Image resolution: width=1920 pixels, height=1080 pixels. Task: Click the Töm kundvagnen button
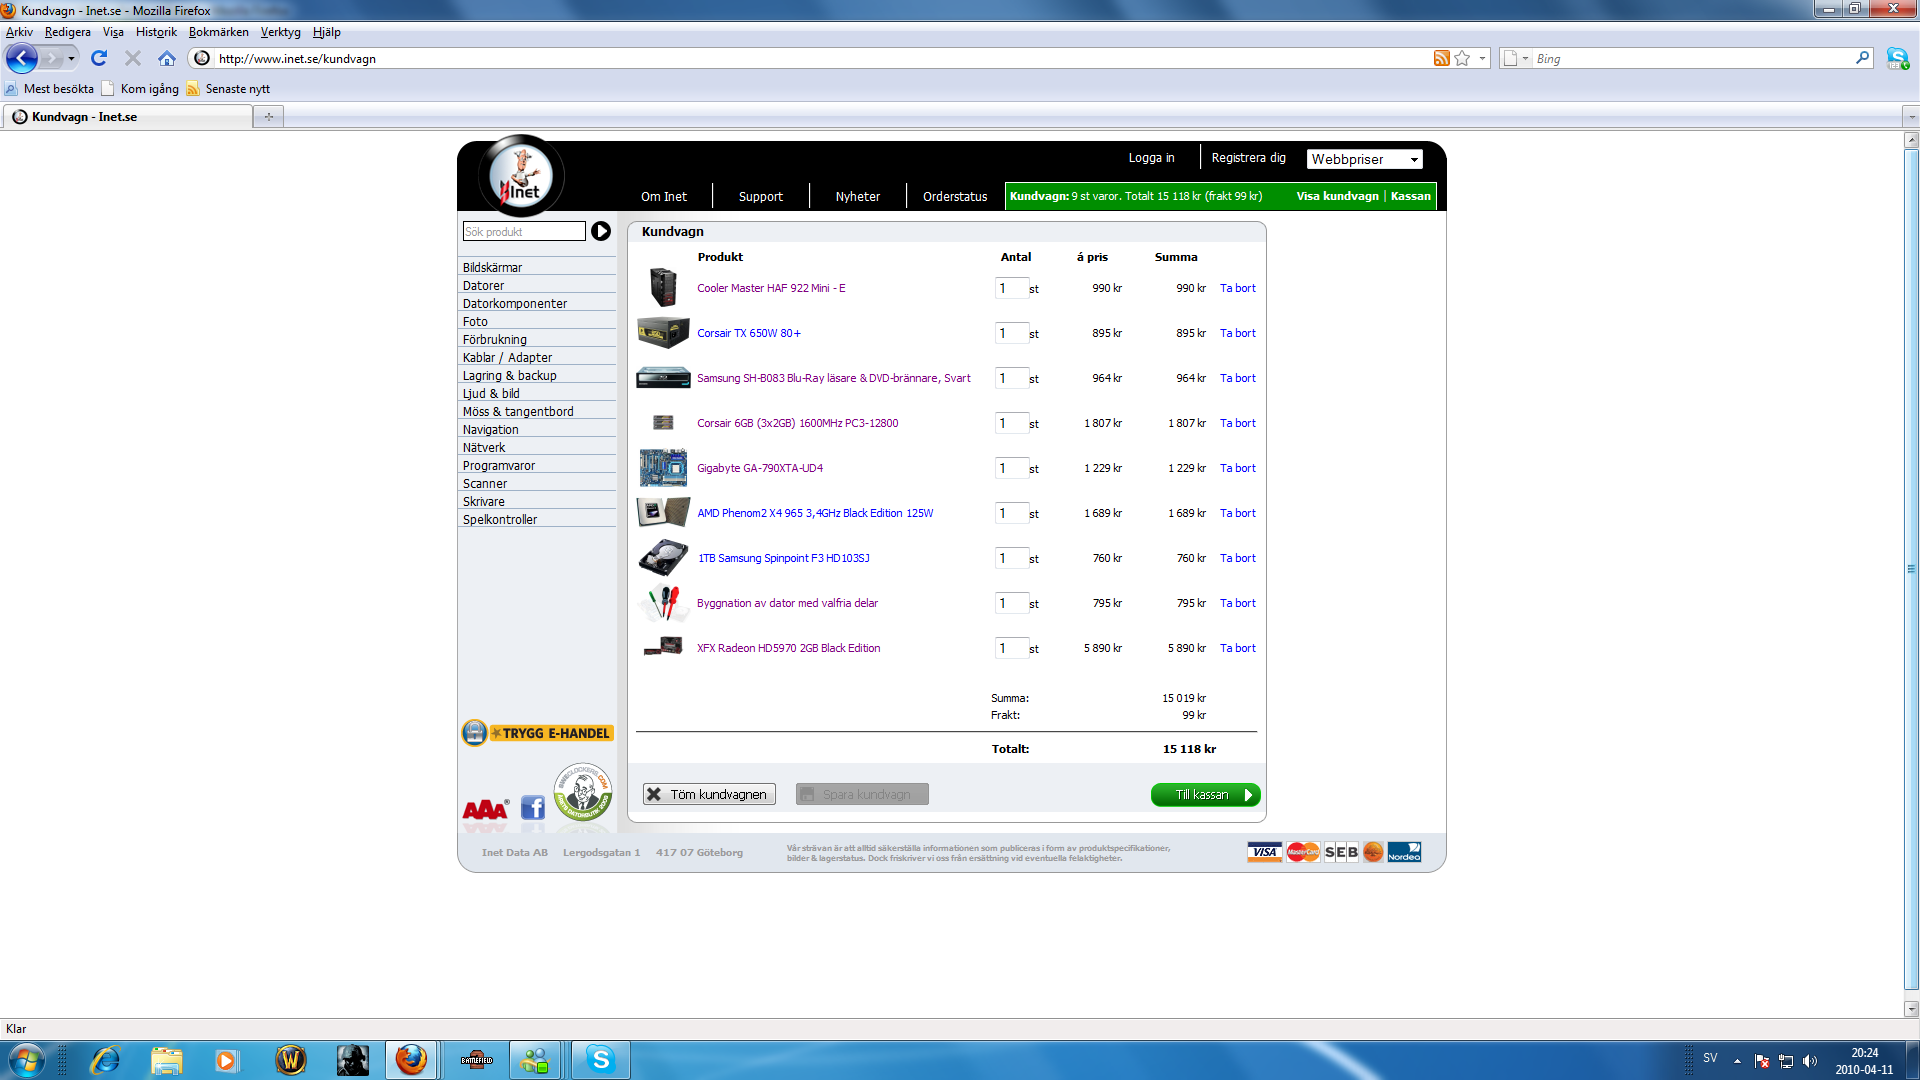coord(709,794)
